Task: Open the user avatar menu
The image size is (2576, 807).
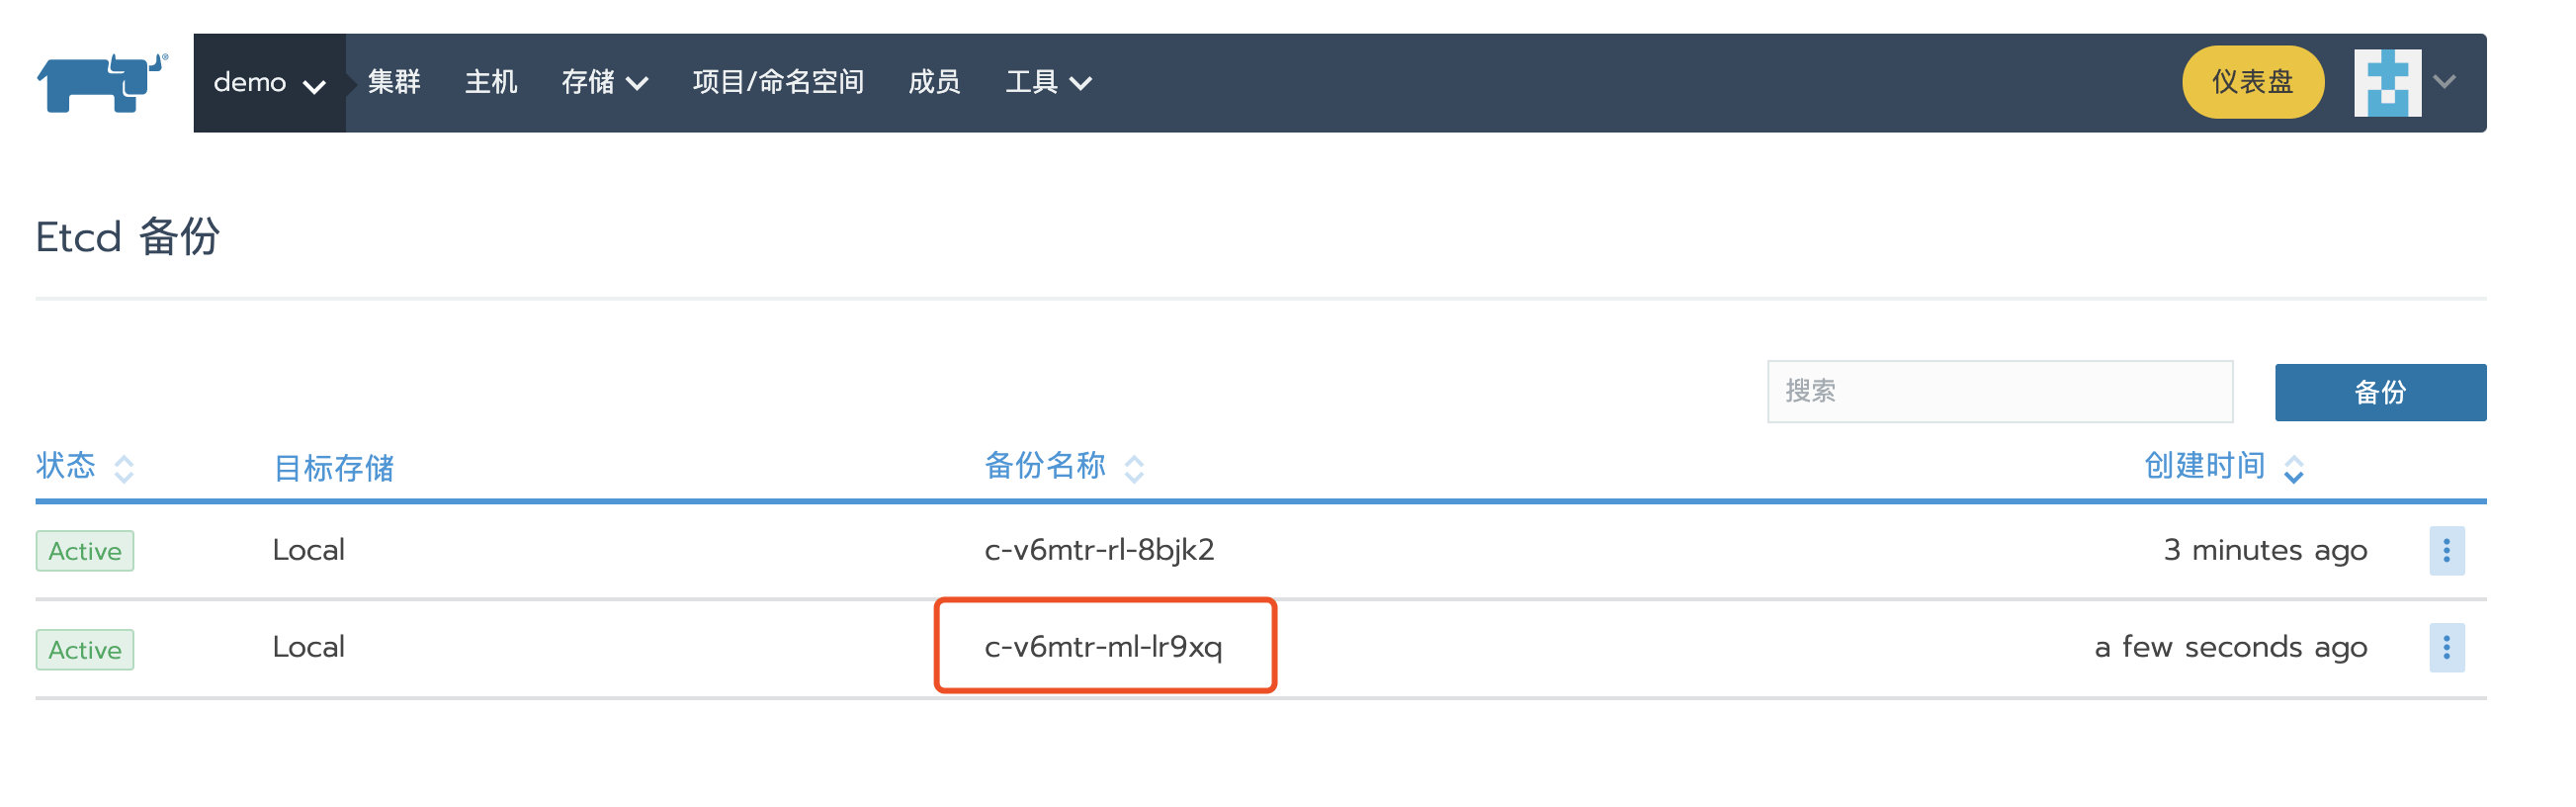Action: [2386, 83]
